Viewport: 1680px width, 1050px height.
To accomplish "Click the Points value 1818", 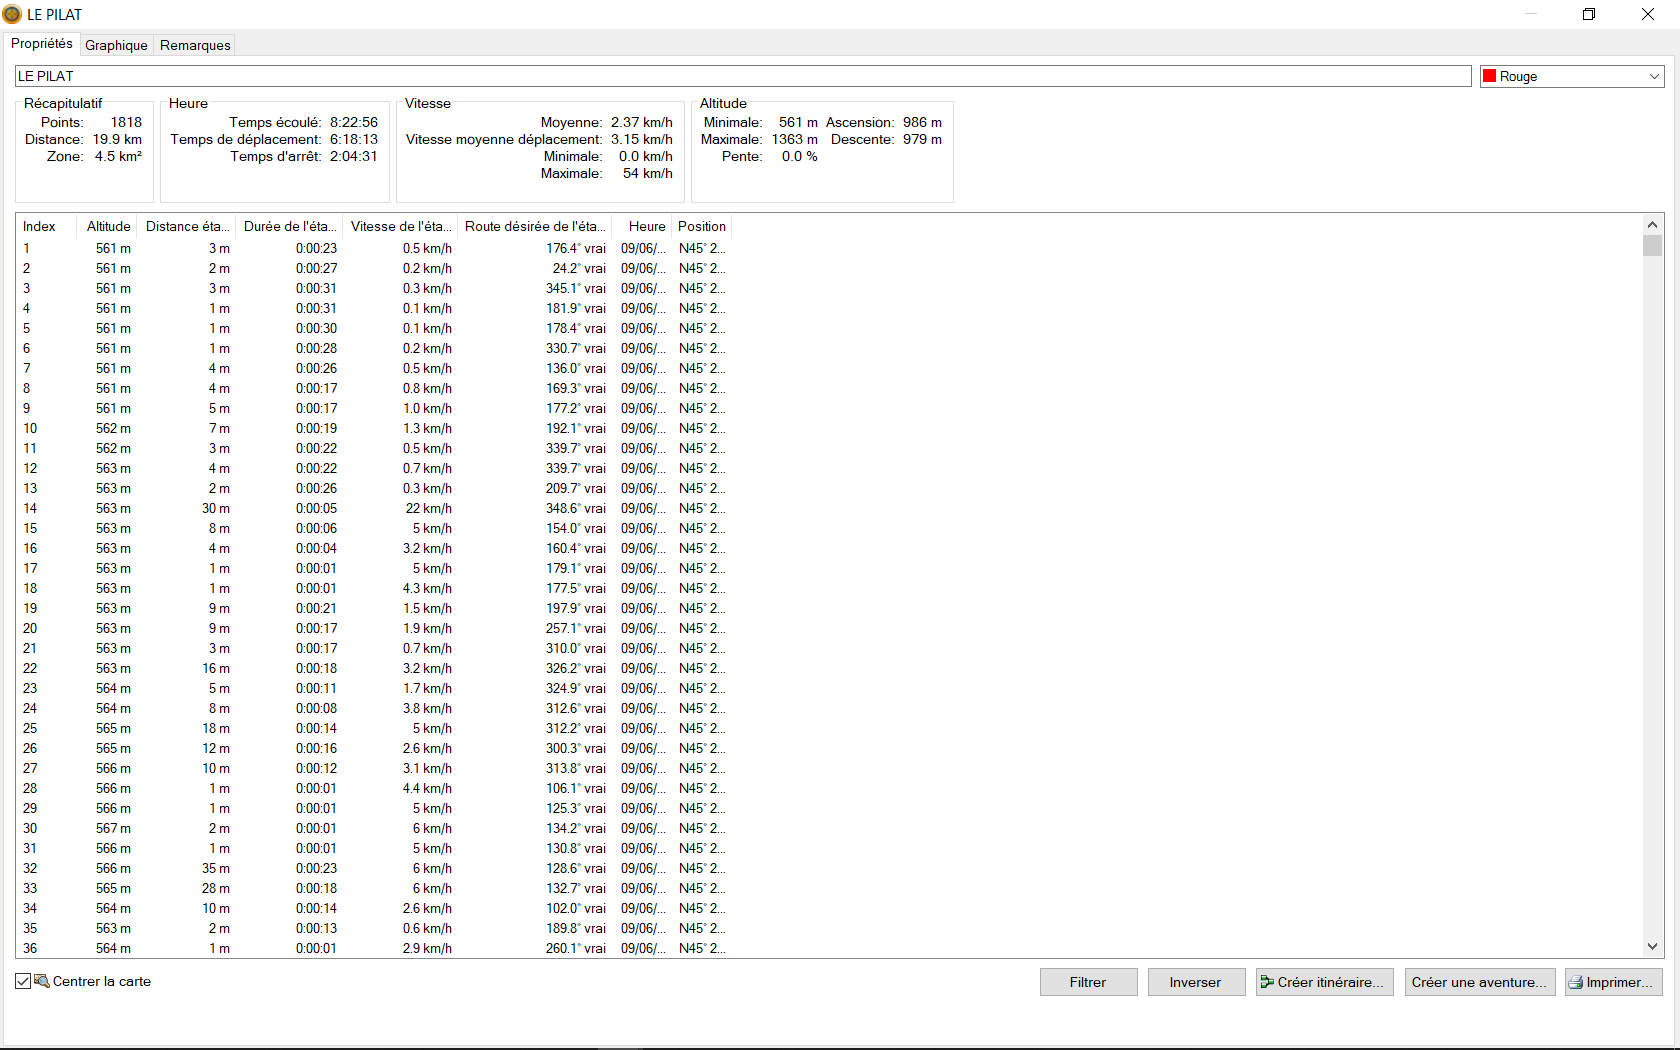I will (126, 122).
